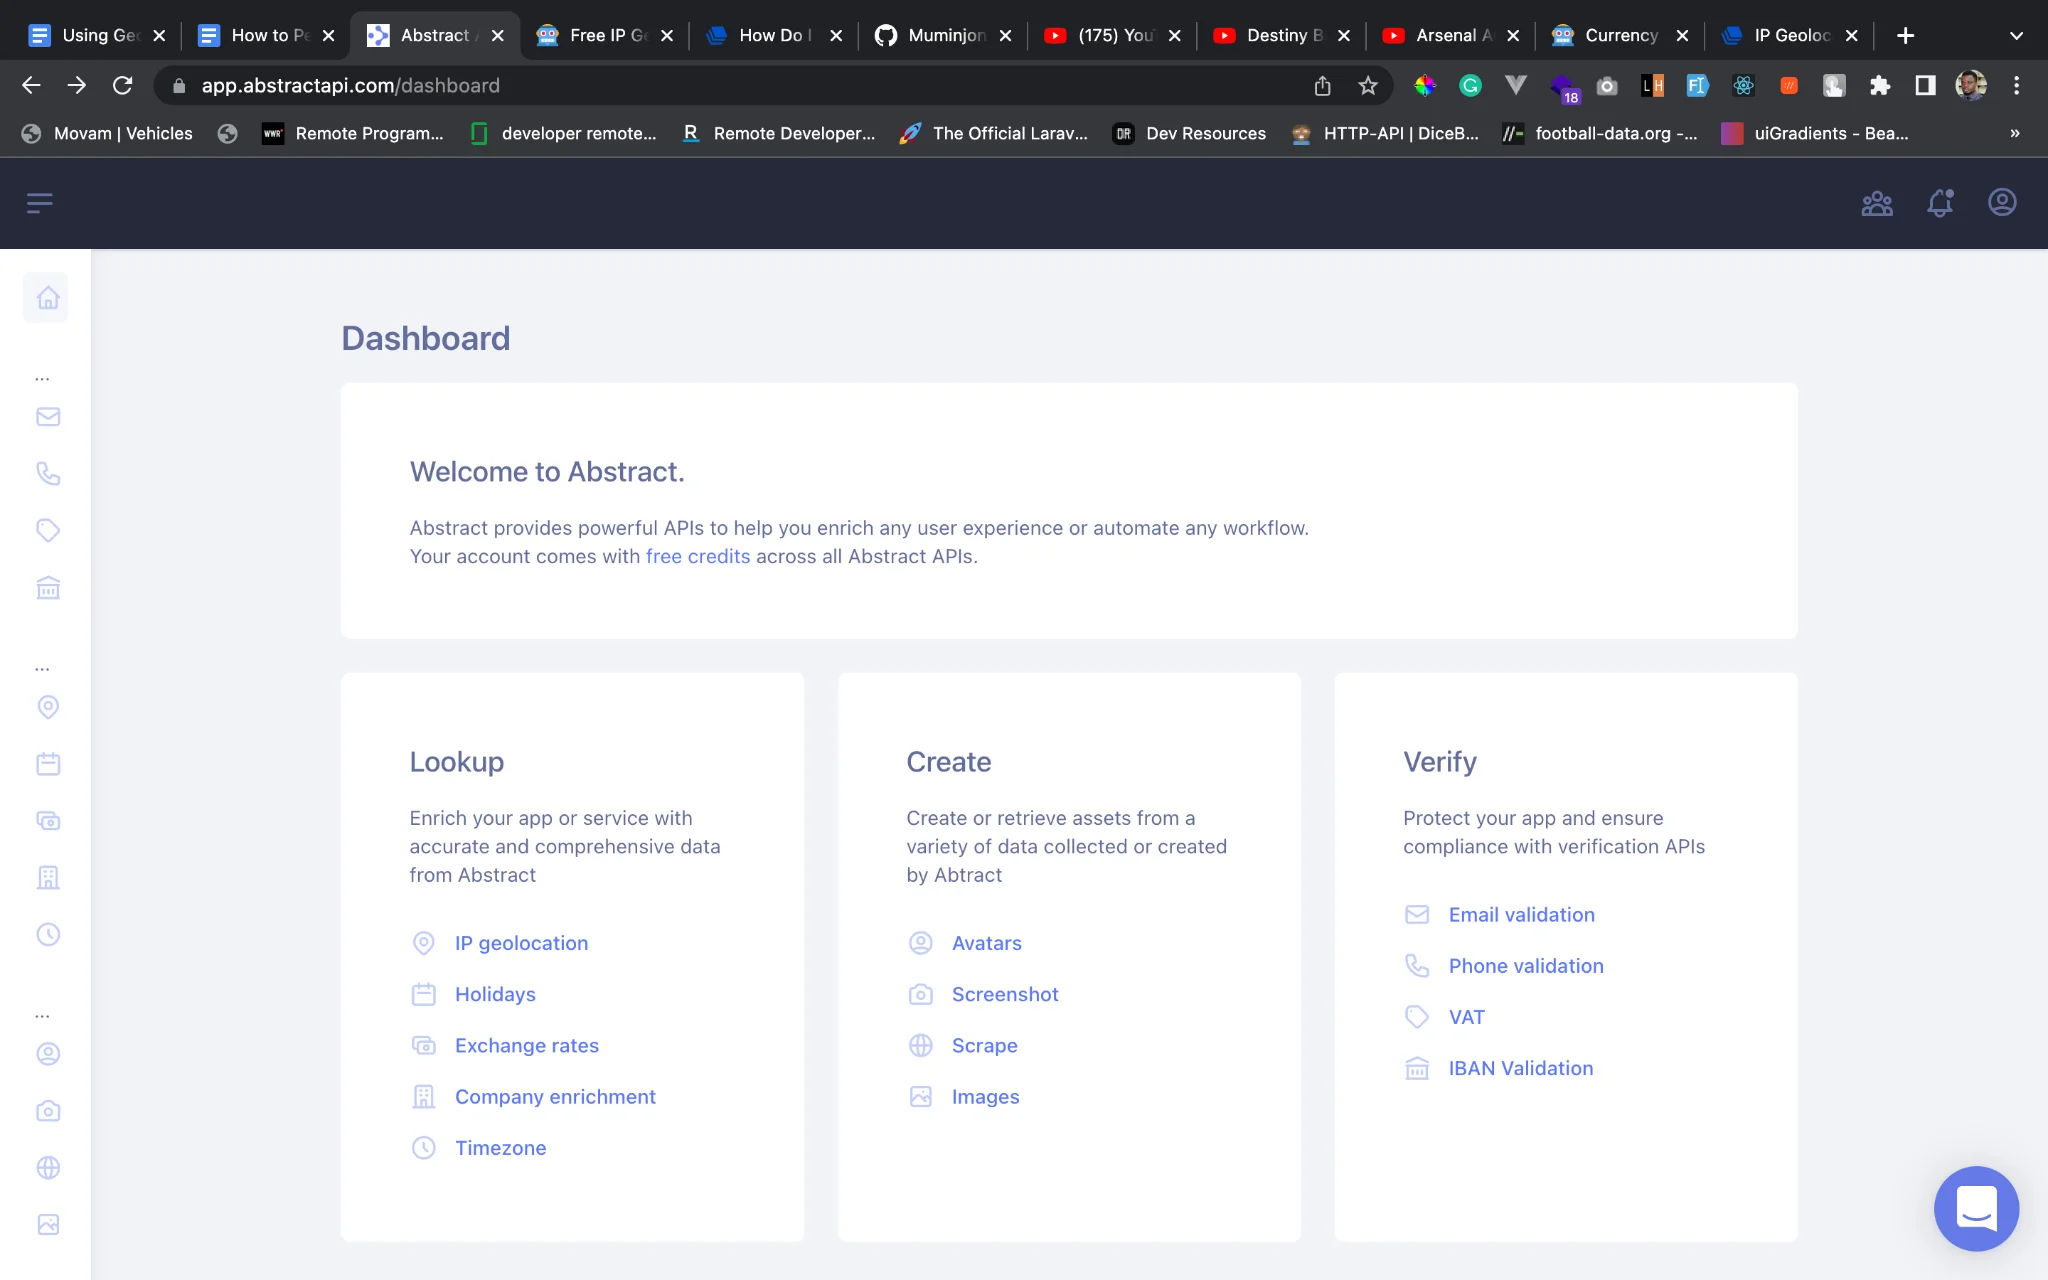Viewport: 2048px width, 1280px height.
Task: Open the sidebar hamburger menu
Action: pos(39,204)
